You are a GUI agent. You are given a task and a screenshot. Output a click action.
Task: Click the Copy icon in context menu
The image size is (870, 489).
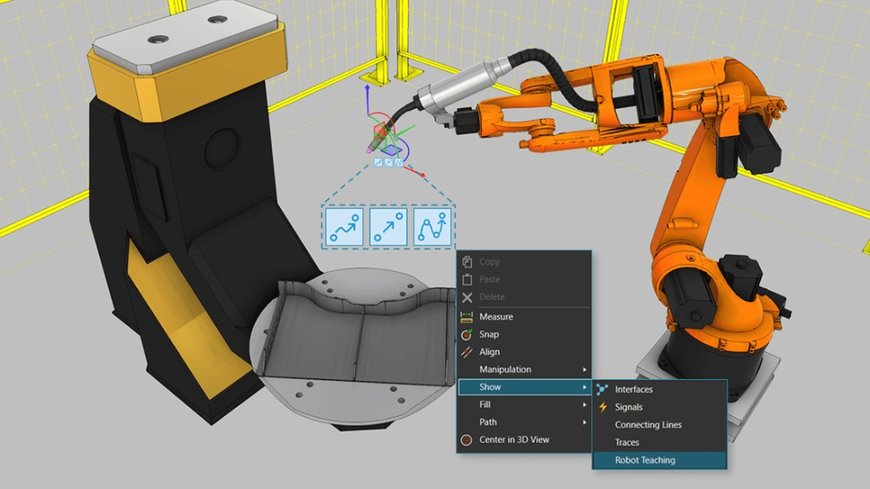(x=467, y=261)
